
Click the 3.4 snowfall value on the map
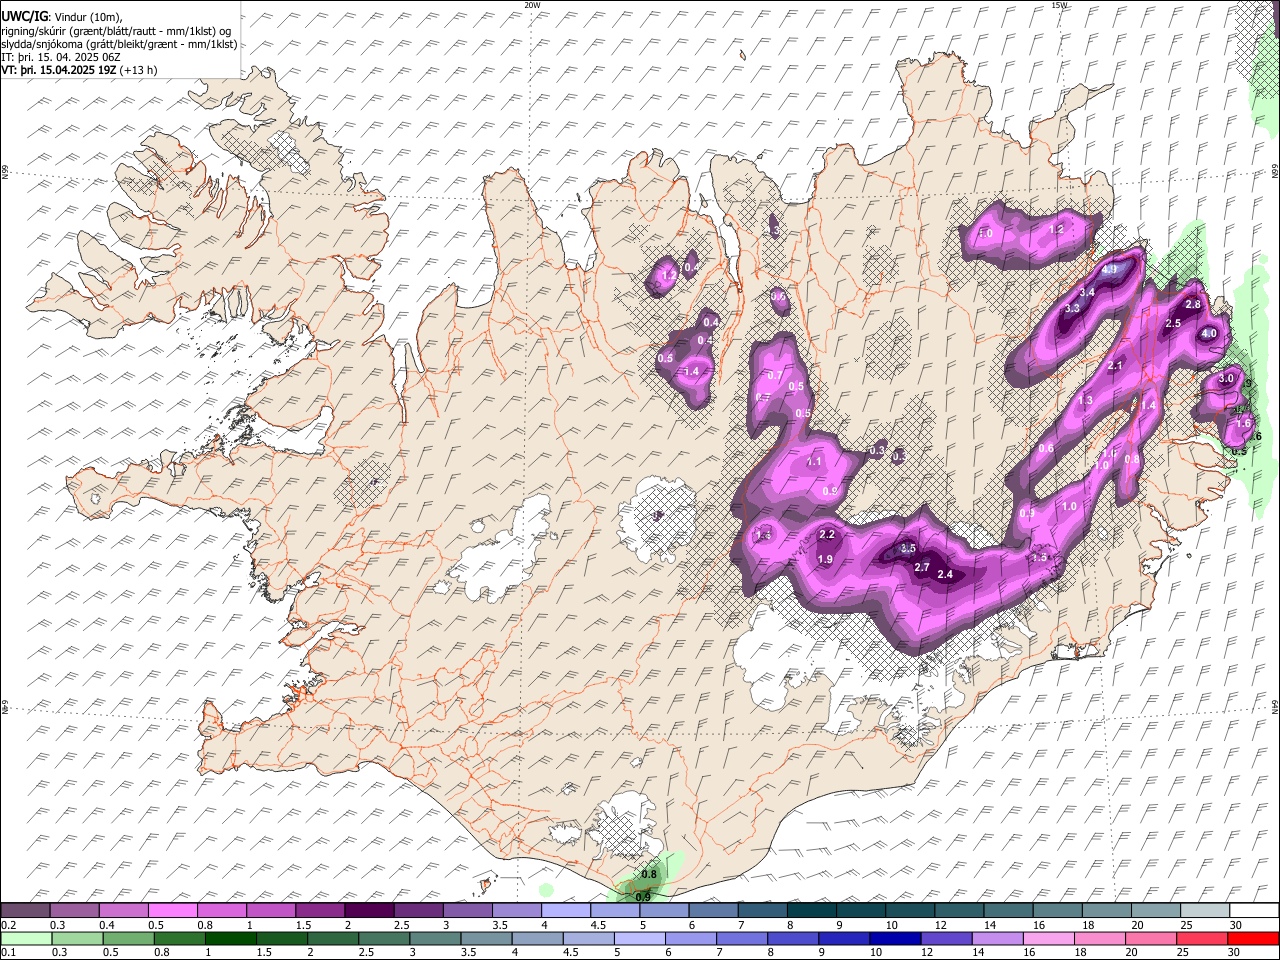1088,291
